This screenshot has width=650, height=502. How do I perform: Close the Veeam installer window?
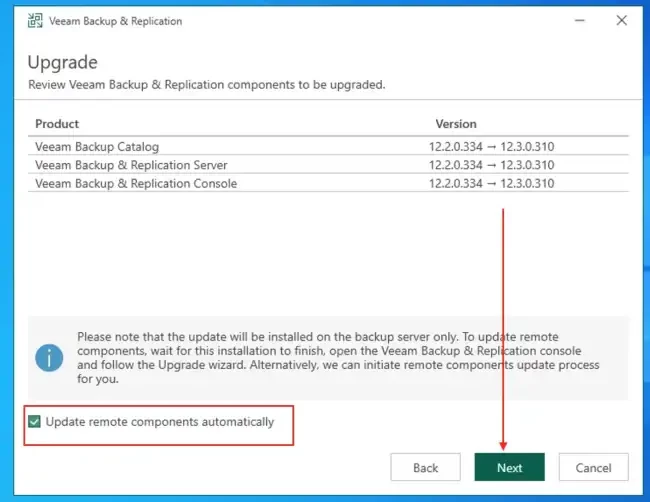[x=621, y=20]
